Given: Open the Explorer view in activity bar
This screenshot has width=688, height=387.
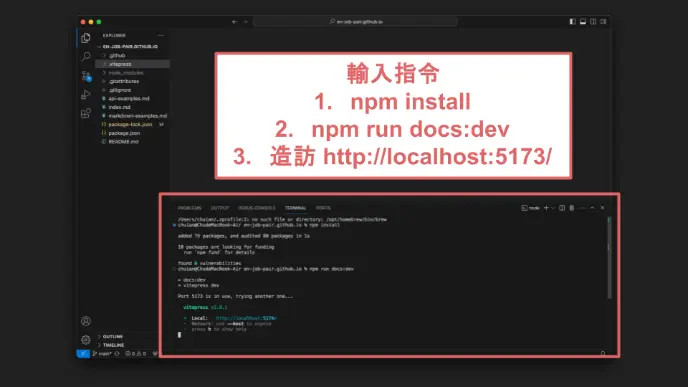Looking at the screenshot, I should (x=86, y=38).
